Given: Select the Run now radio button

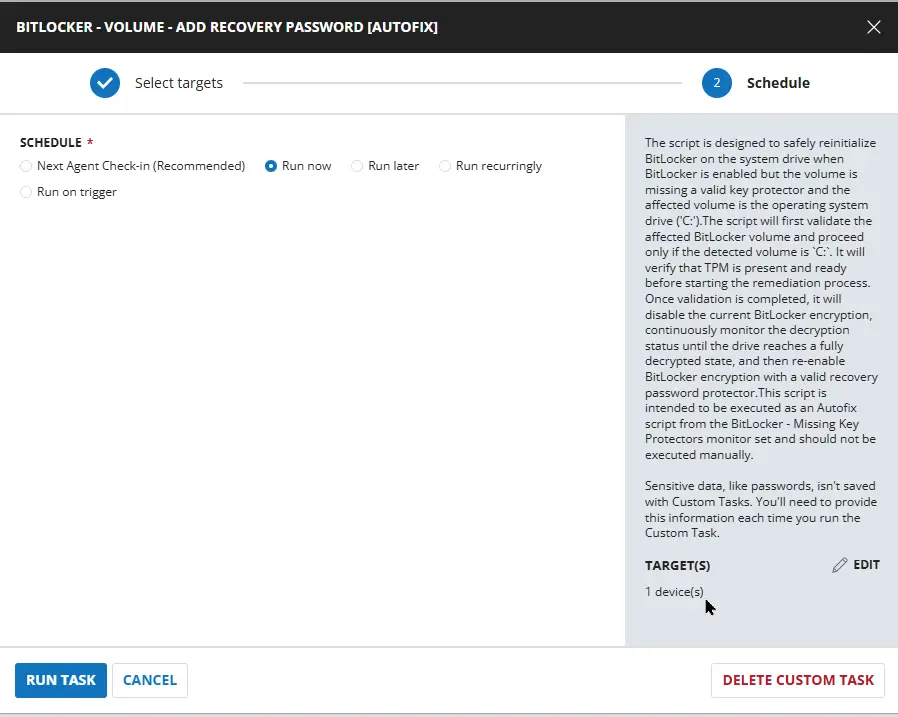Looking at the screenshot, I should coord(271,166).
